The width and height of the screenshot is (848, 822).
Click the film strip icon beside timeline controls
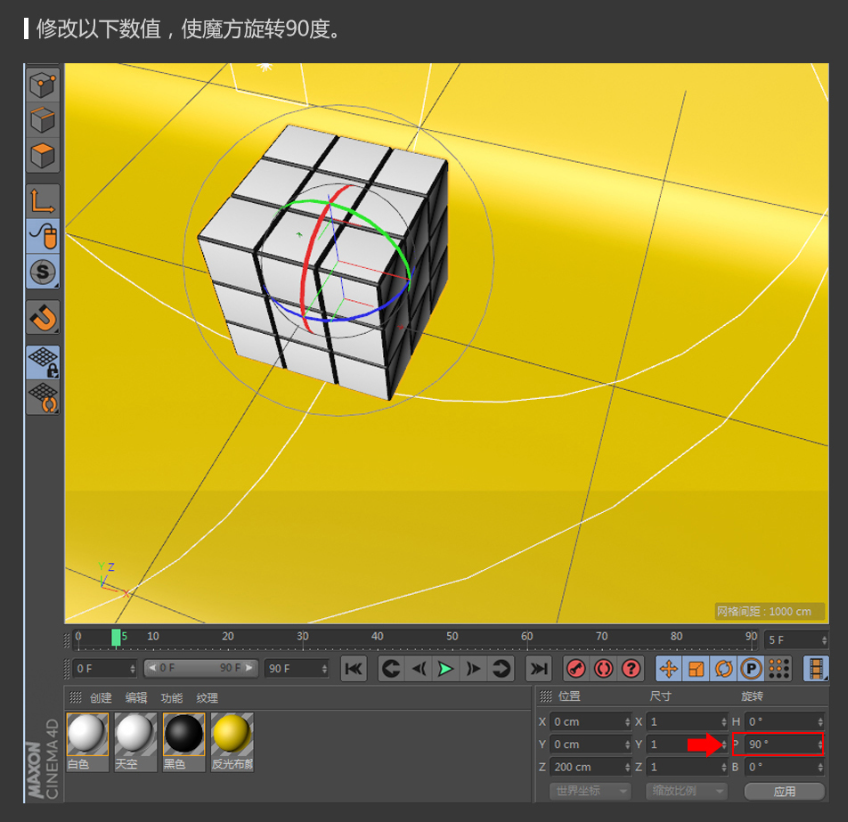click(817, 668)
